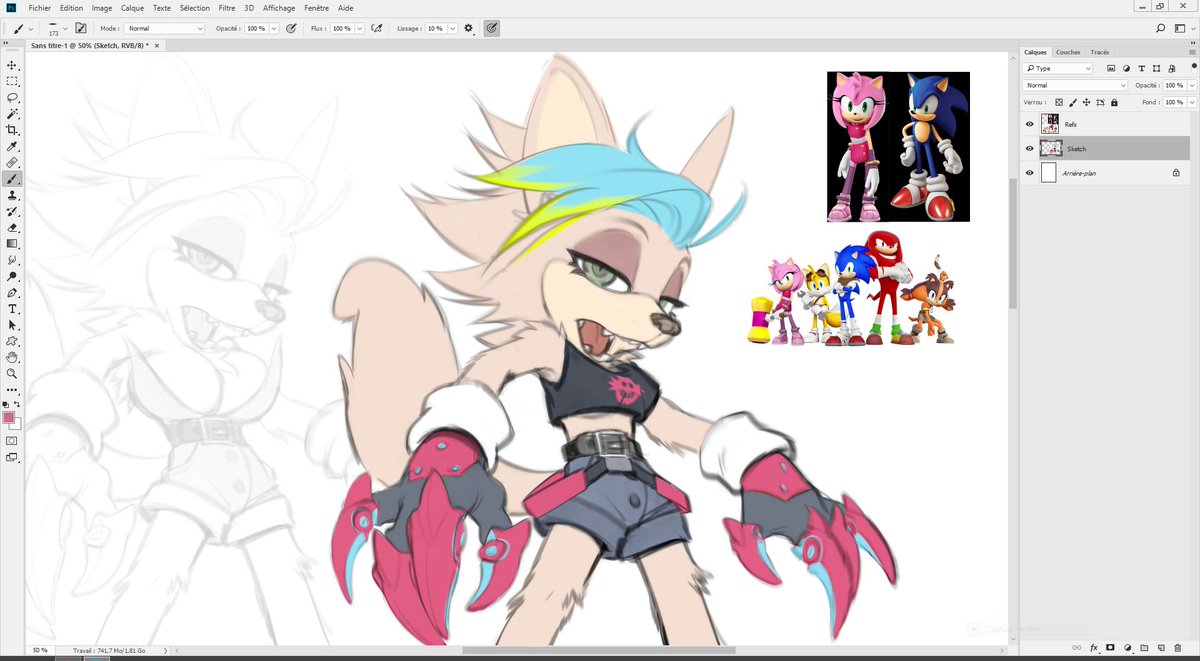This screenshot has width=1200, height=661.
Task: Select the Refs layer thumbnail
Action: pos(1050,124)
